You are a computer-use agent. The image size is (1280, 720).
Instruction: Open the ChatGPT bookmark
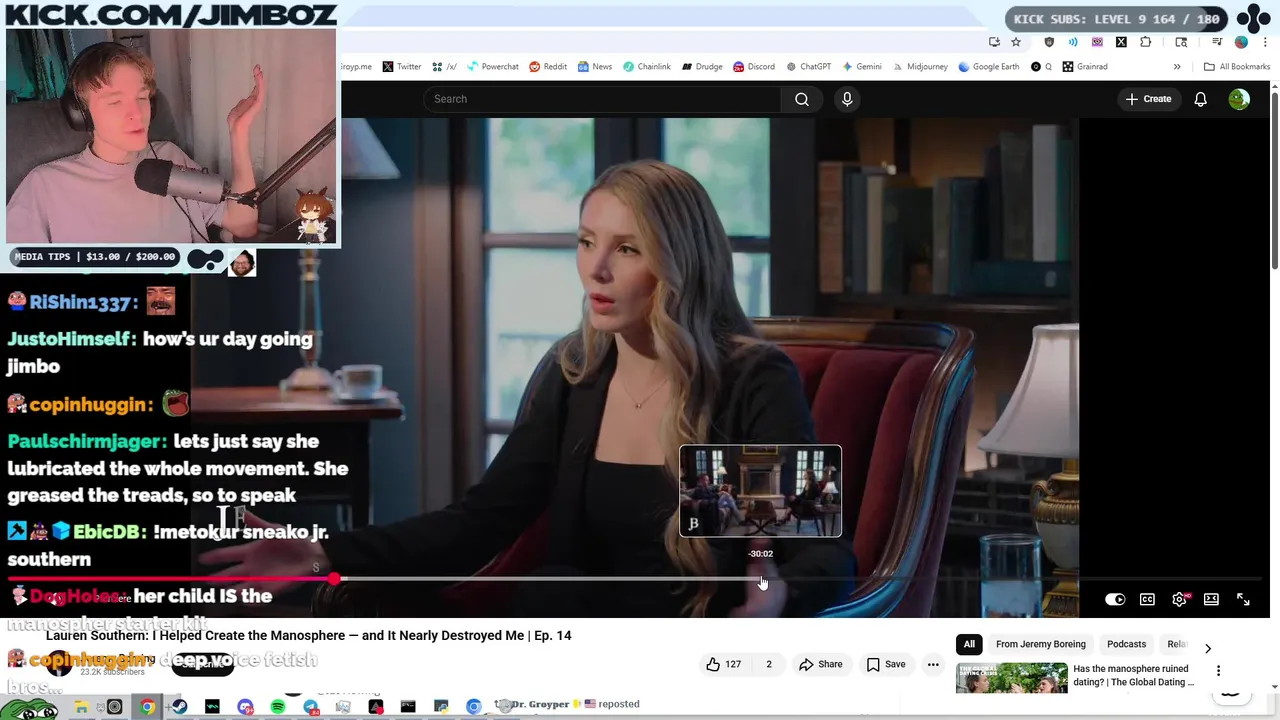click(x=808, y=67)
